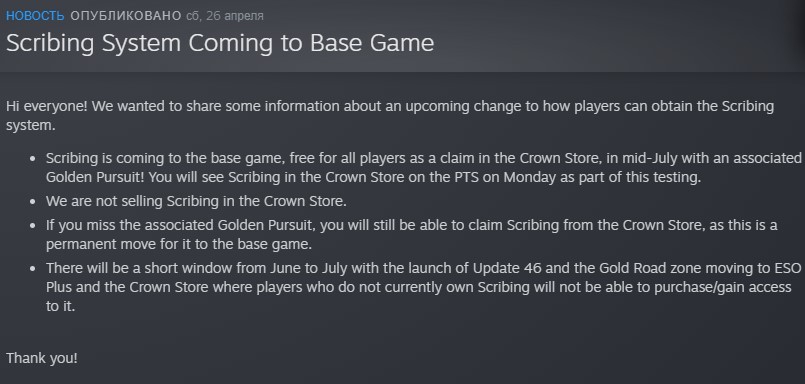Screen dimensions: 805x384
Task: Click the publish date сб, 26 апреля
Action: (225, 16)
